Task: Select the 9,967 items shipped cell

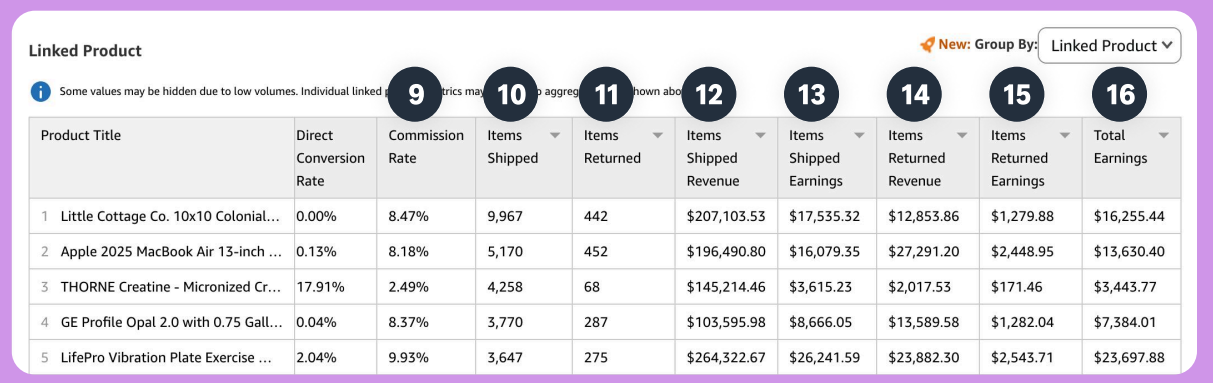Action: (x=524, y=216)
